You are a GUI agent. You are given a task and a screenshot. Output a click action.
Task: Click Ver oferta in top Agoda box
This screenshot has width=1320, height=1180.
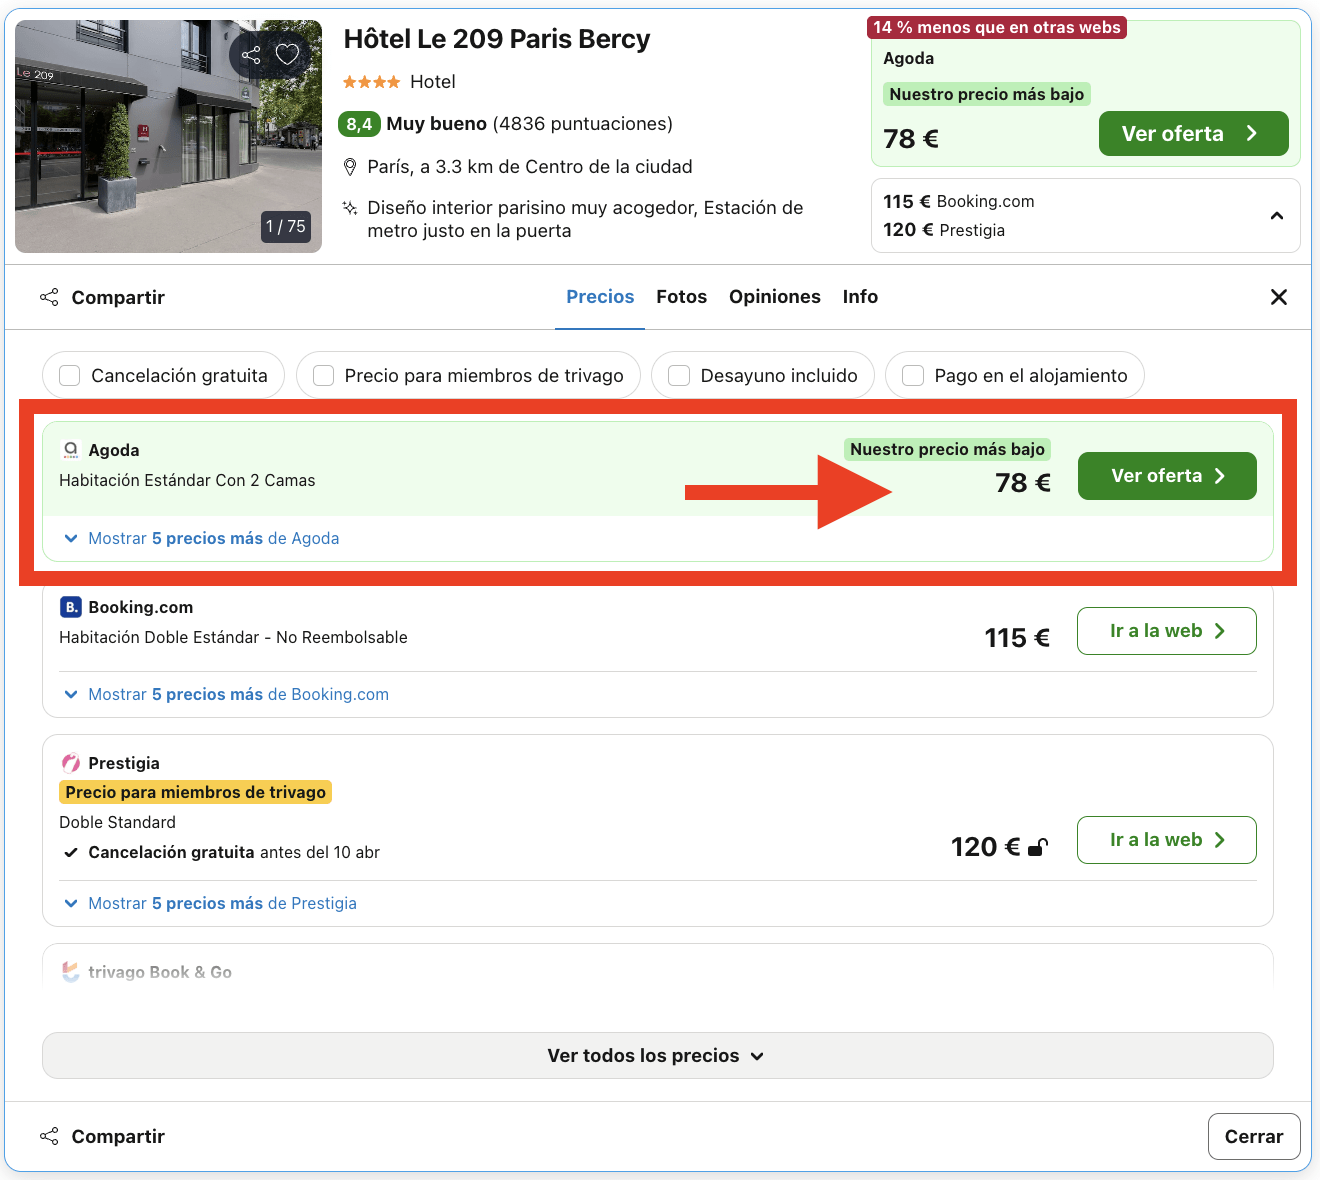point(1193,134)
